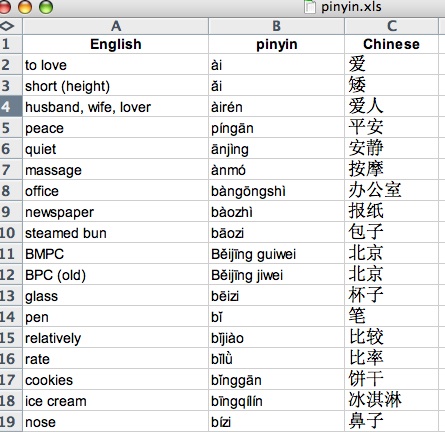Screen dimensions: 445x432
Task: Click the Chinese header cell
Action: click(x=392, y=44)
